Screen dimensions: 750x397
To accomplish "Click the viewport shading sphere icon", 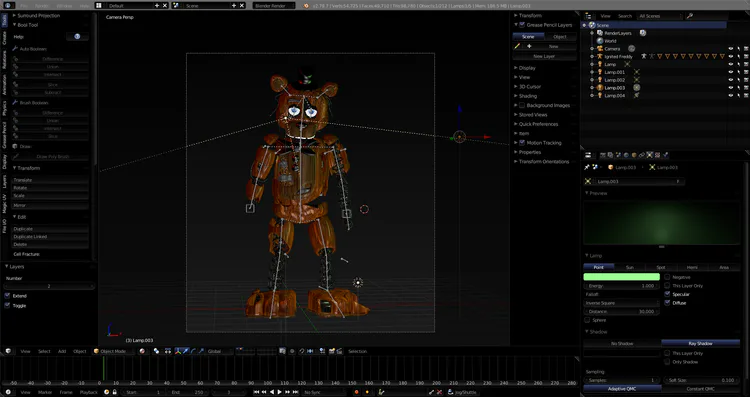I will (142, 351).
